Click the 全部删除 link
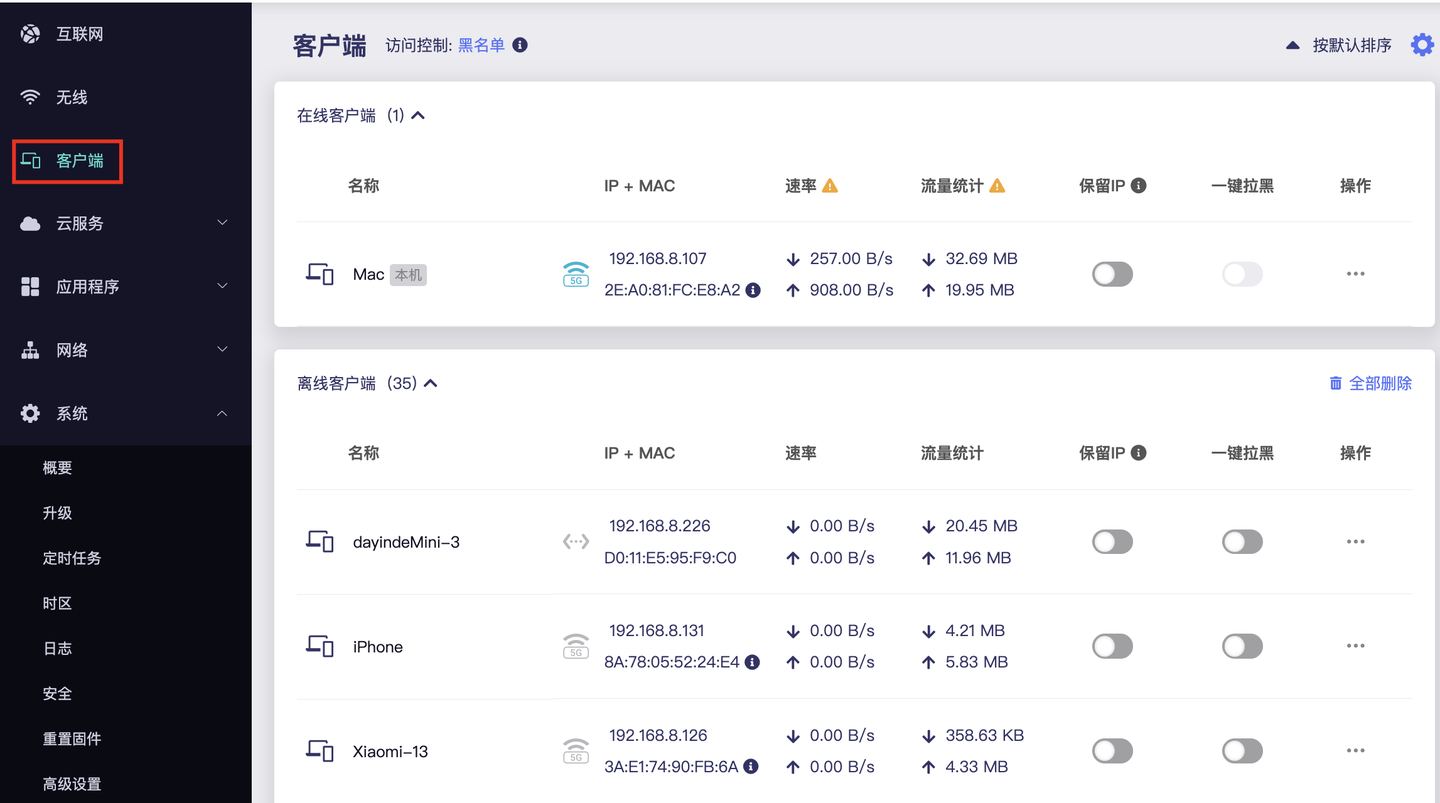Viewport: 1440px width, 803px height. click(1370, 384)
